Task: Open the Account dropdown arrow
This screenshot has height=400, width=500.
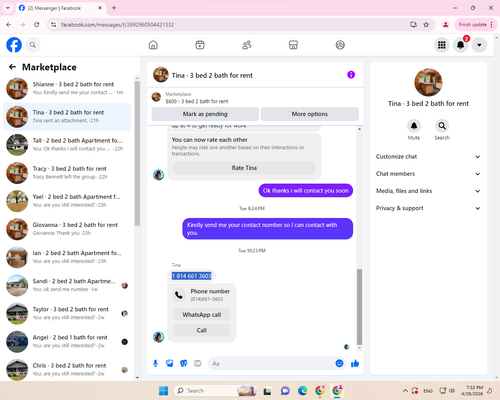Action: pyautogui.click(x=479, y=45)
